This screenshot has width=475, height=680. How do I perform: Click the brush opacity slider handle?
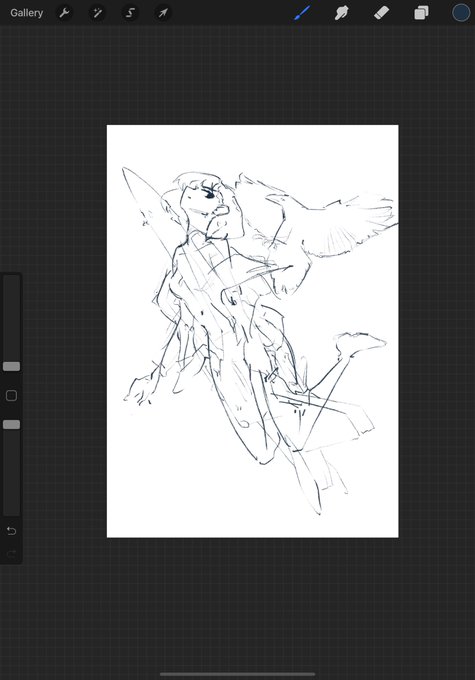tap(11, 425)
